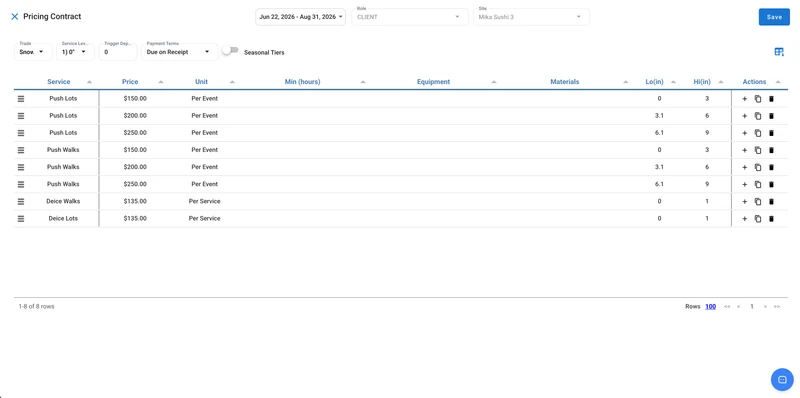Open the chat support bubble

click(x=782, y=379)
